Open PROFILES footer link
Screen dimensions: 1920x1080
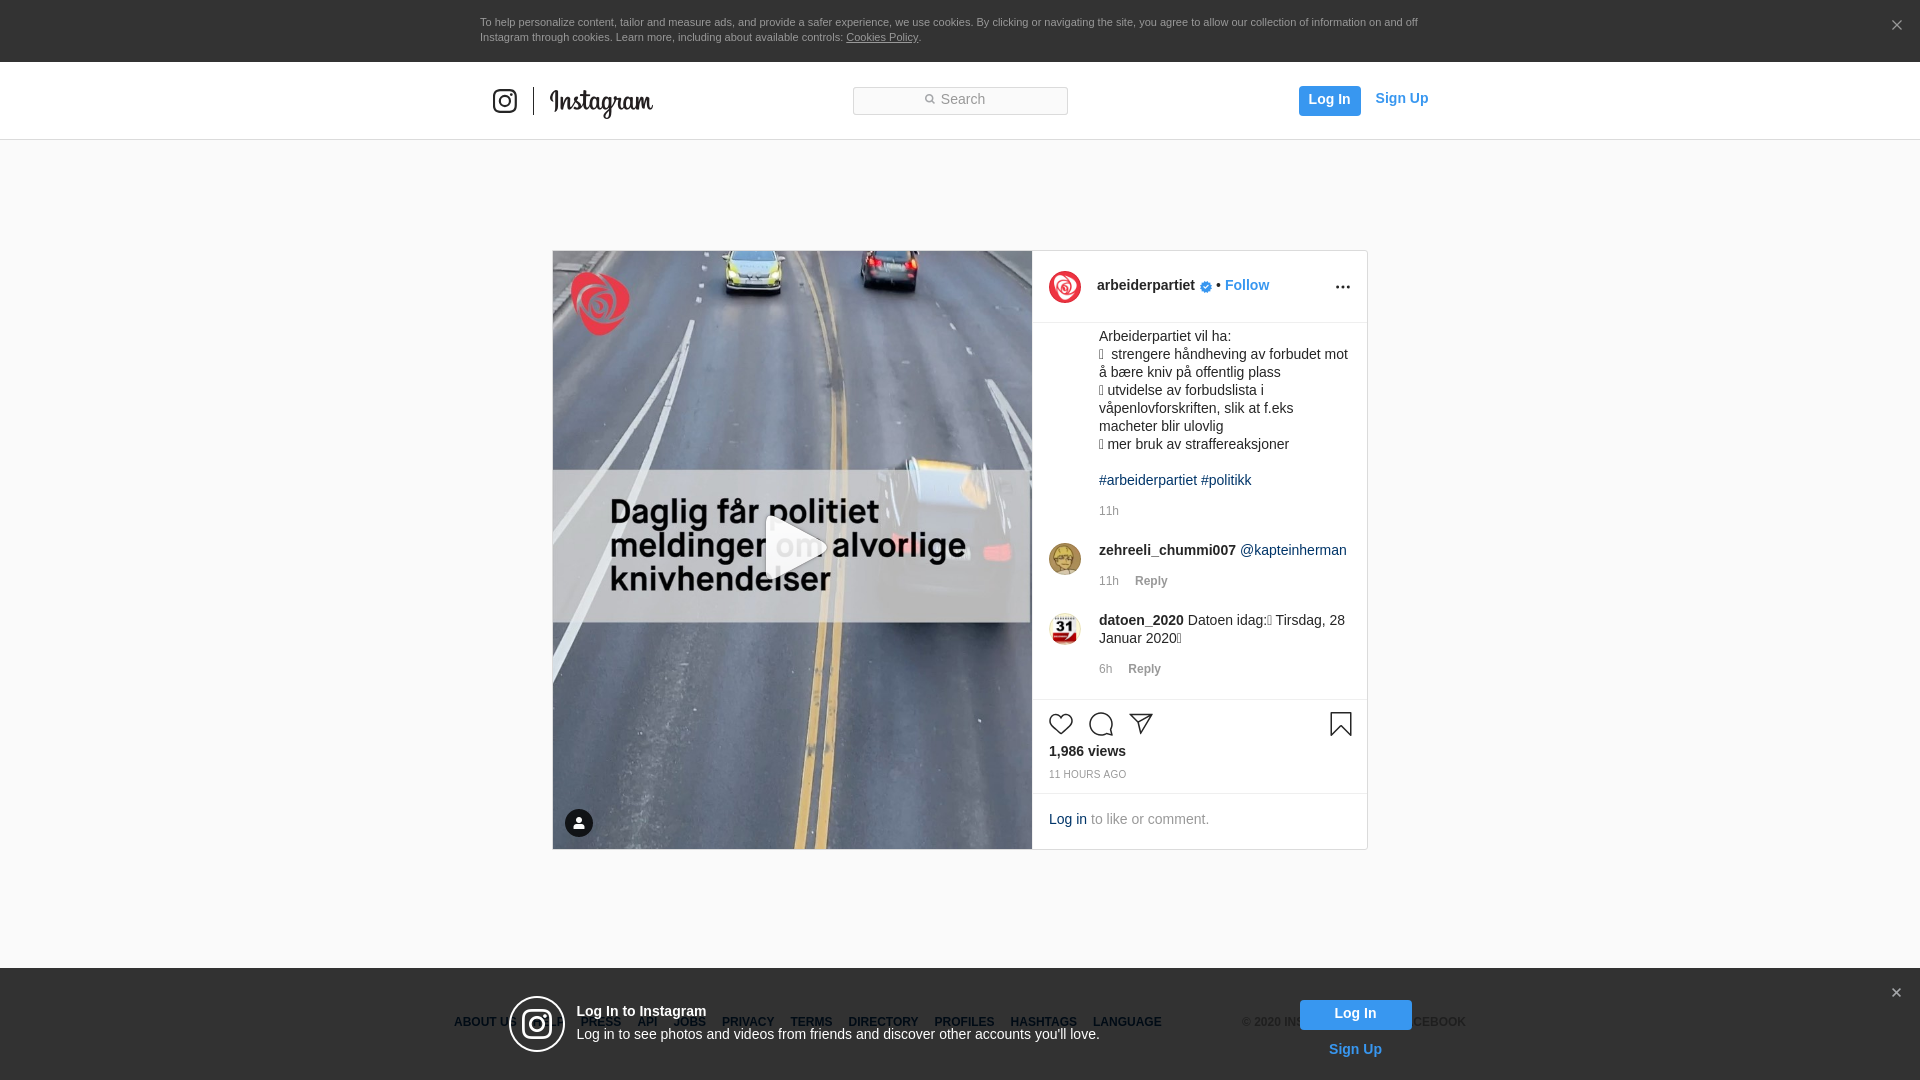964,1022
